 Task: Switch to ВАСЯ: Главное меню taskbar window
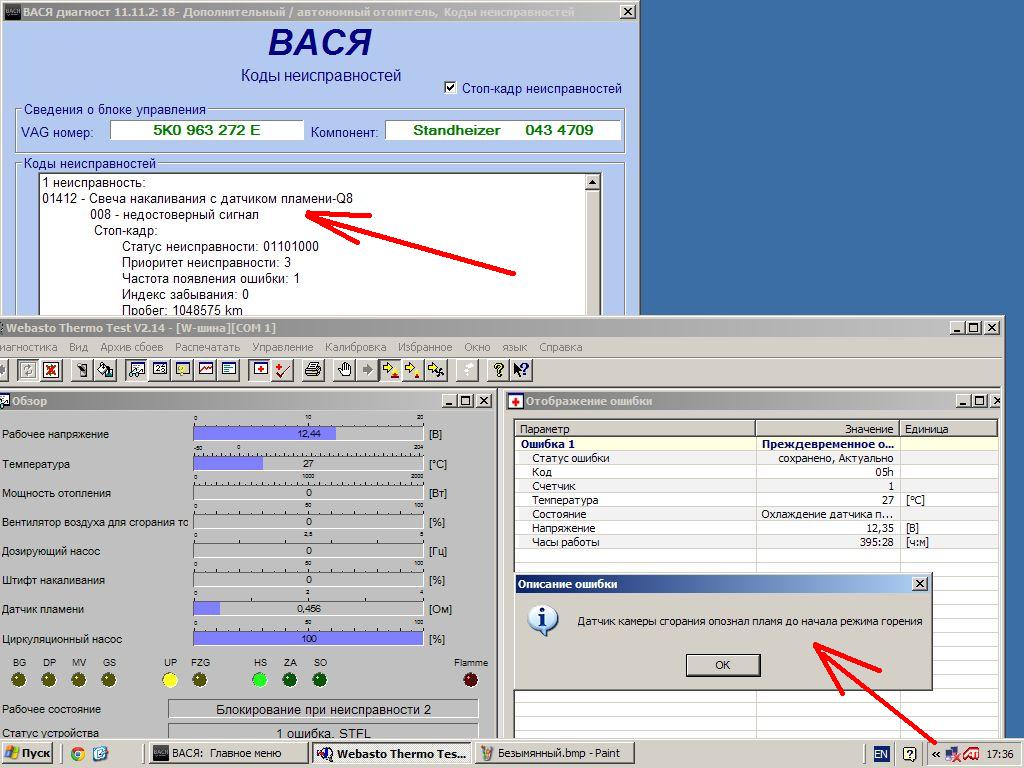click(227, 754)
